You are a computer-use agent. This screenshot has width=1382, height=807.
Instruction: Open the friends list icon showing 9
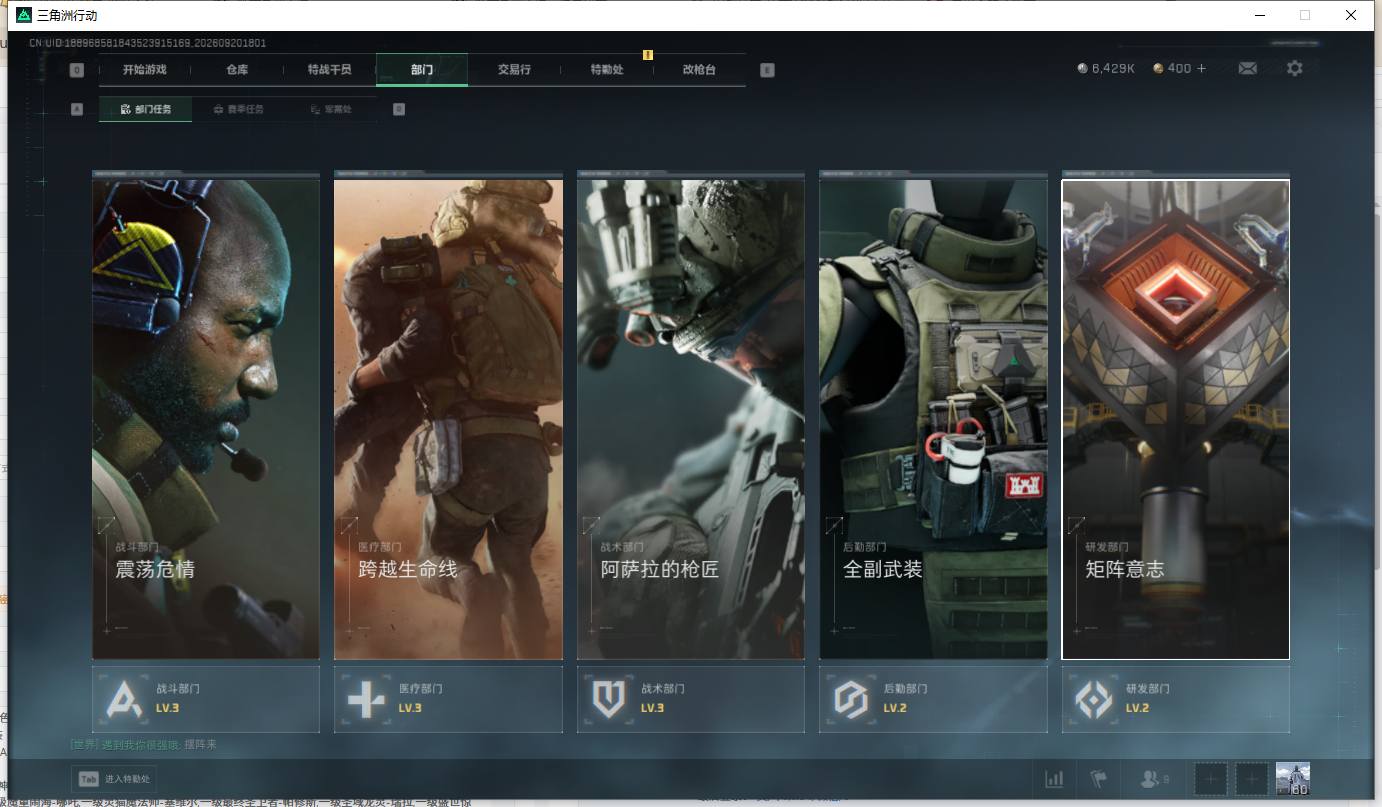[1155, 778]
